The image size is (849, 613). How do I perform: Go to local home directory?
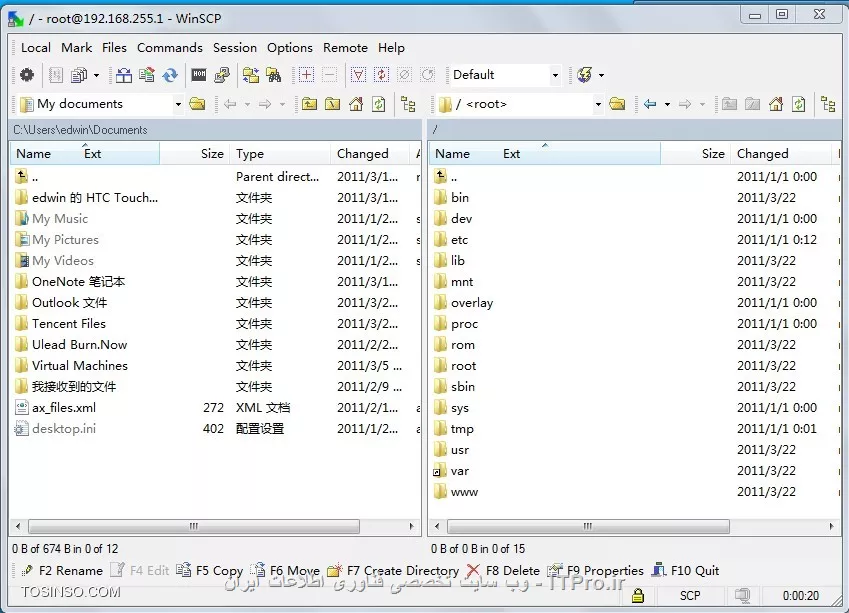356,104
